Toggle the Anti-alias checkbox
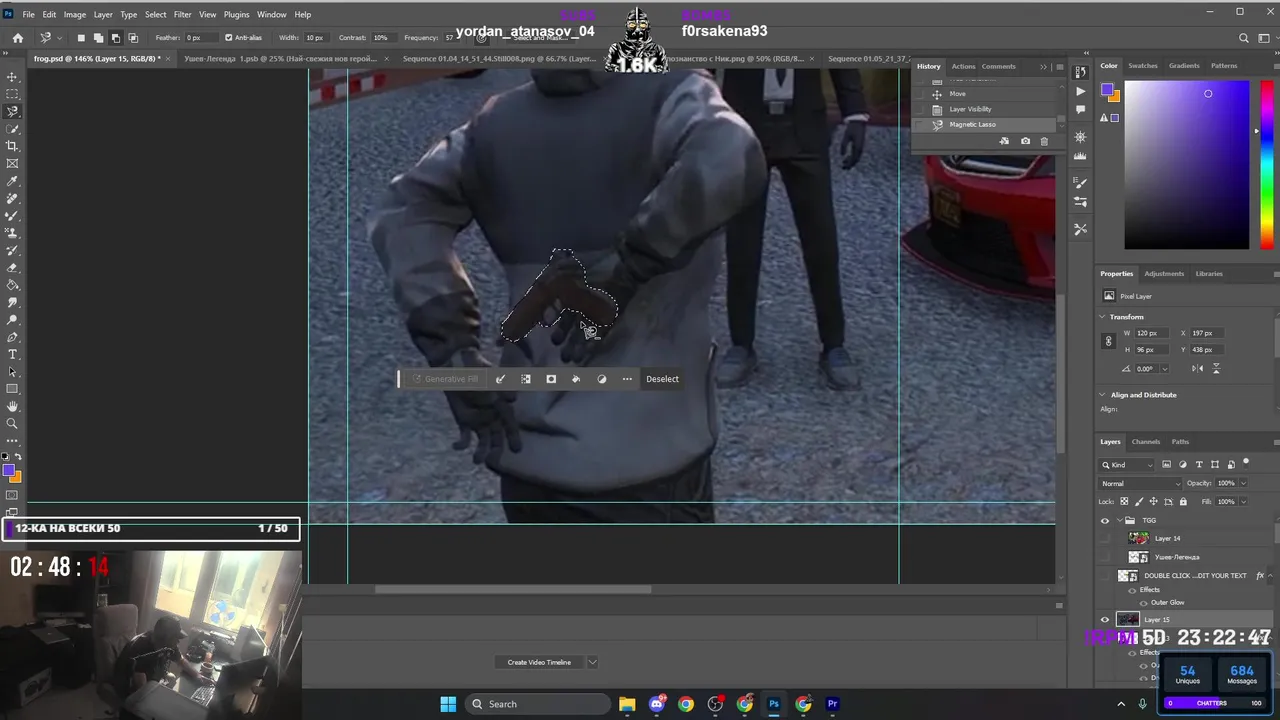The width and height of the screenshot is (1280, 720). click(229, 38)
